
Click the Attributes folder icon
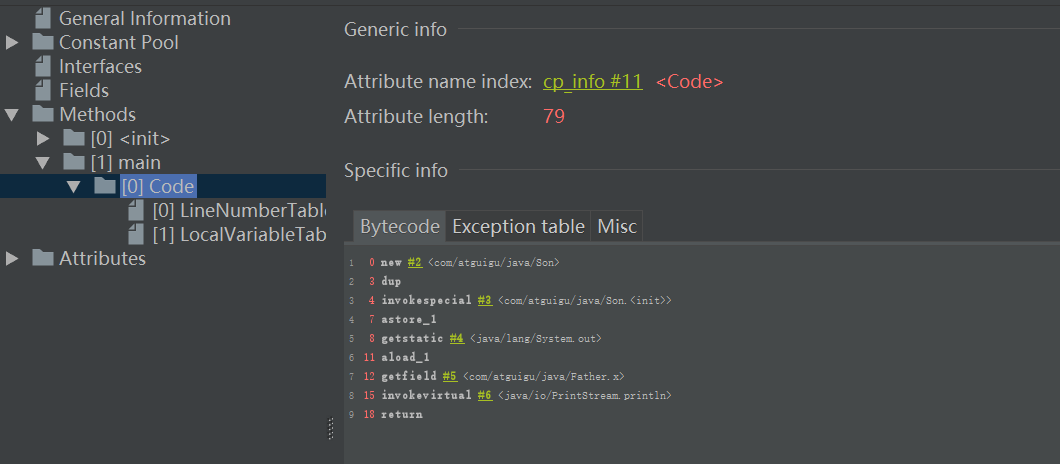43,258
